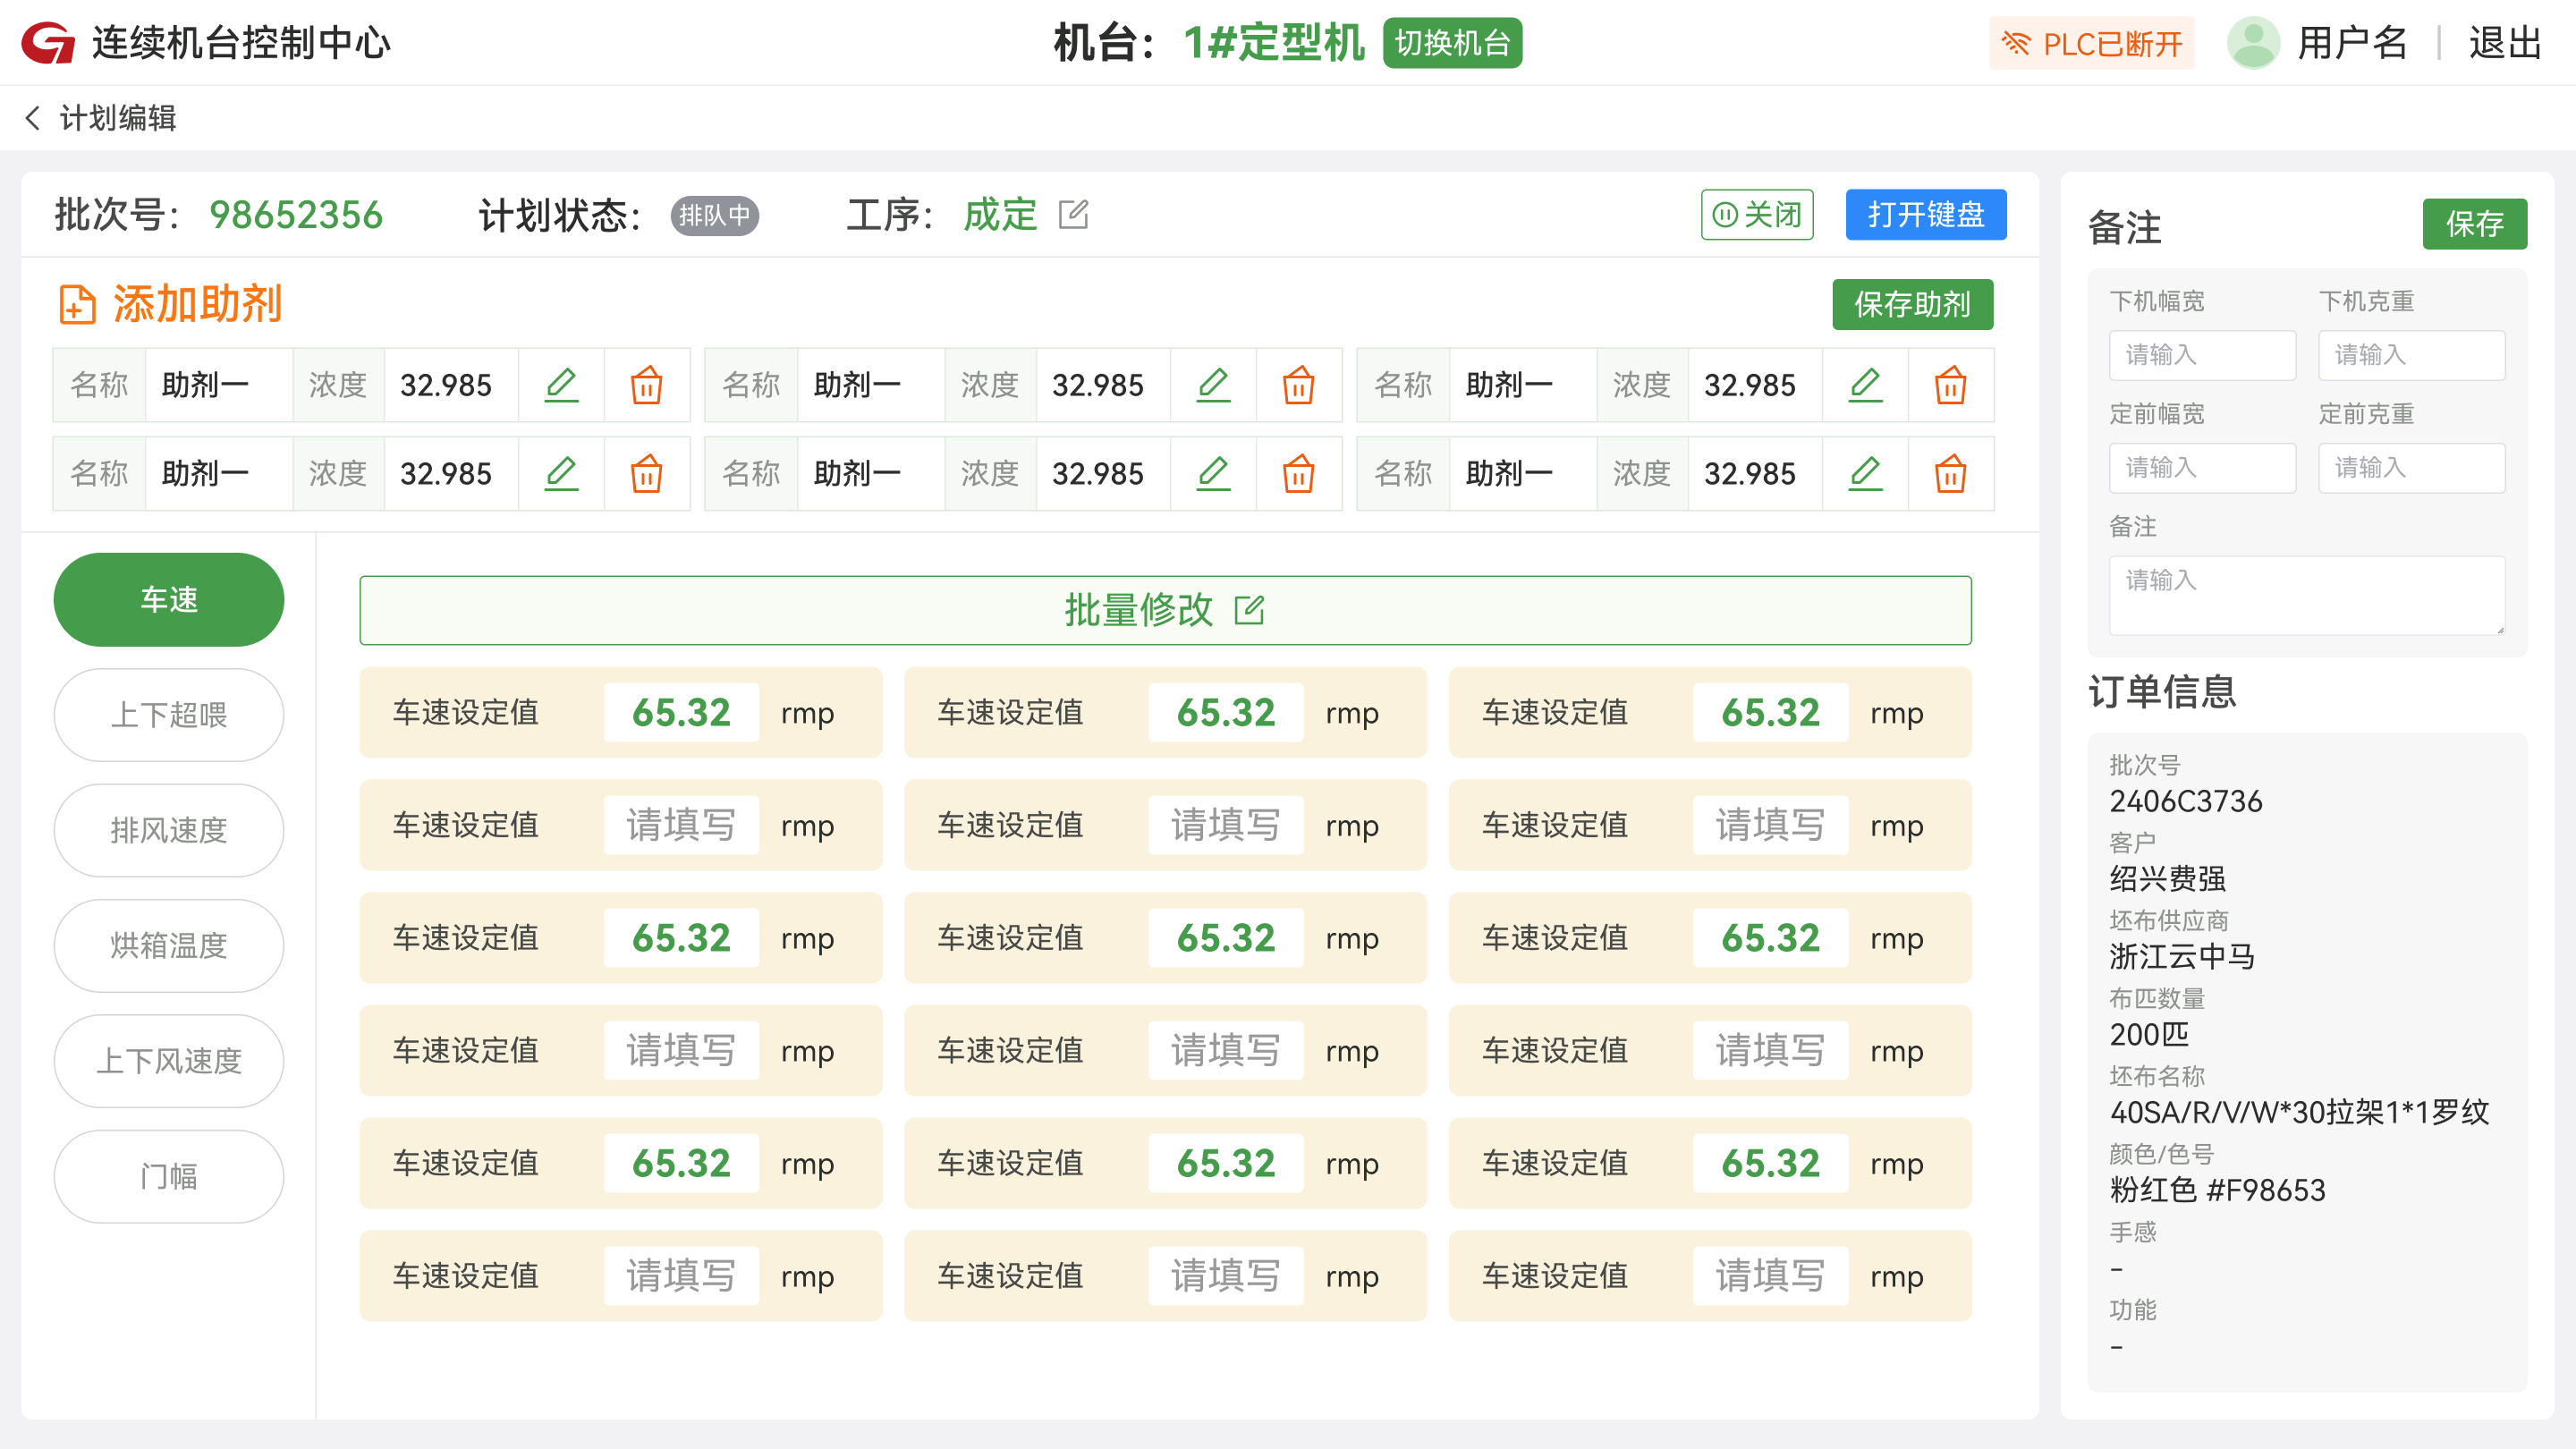Click the fabric name 40SA/R/V/W*30拉架1*1罗纹
Image resolution: width=2576 pixels, height=1449 pixels.
coord(2300,1112)
